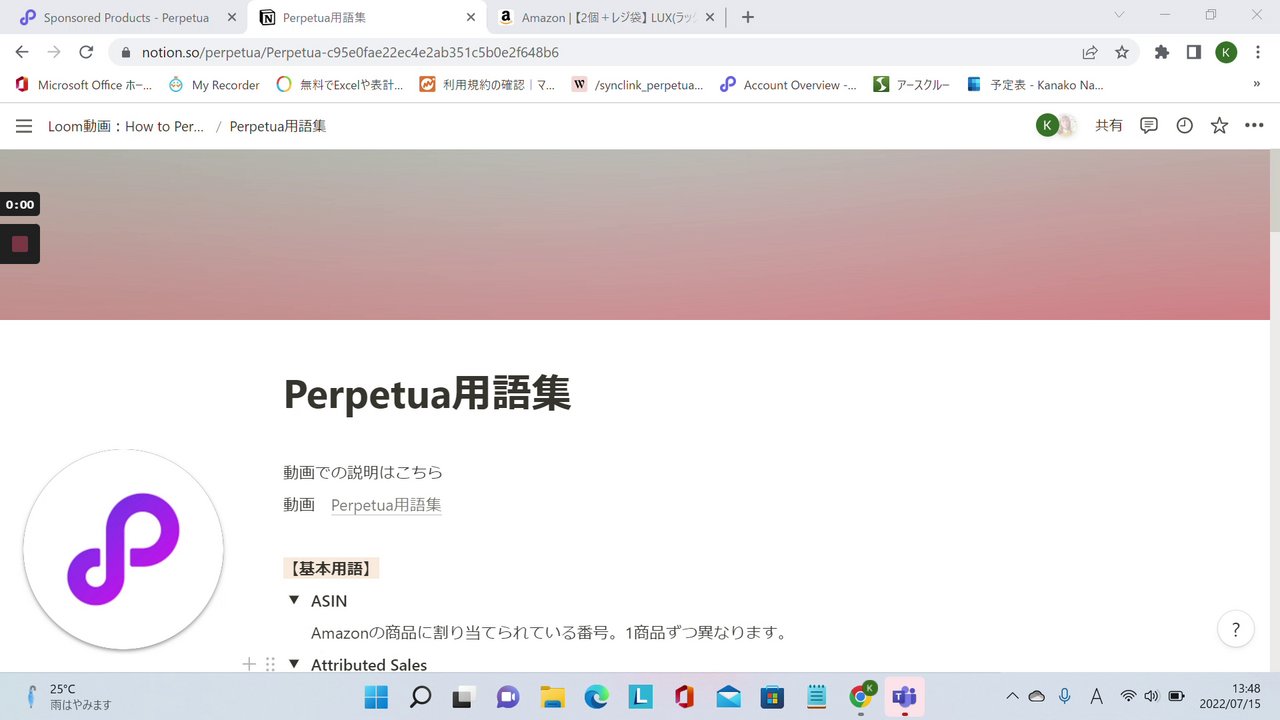Show more bookmarks chevron
The image size is (1280, 720).
tap(1256, 85)
